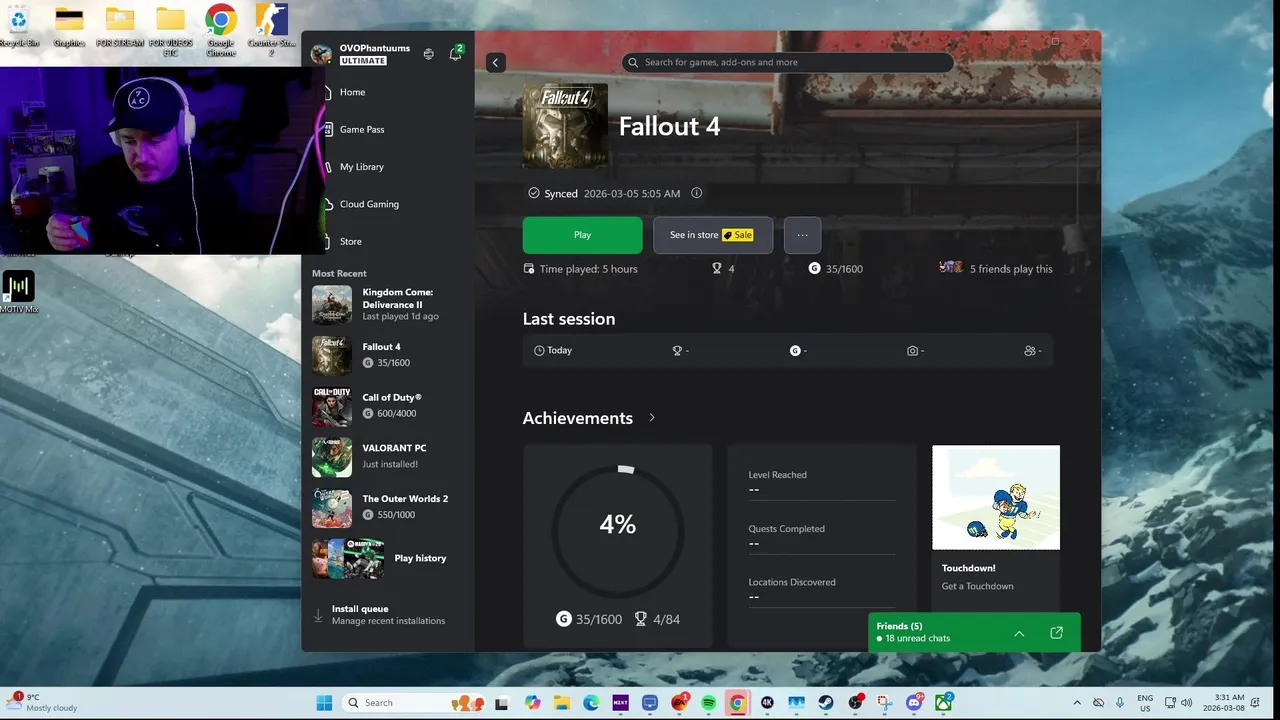Click See in store Sale button

pos(713,235)
